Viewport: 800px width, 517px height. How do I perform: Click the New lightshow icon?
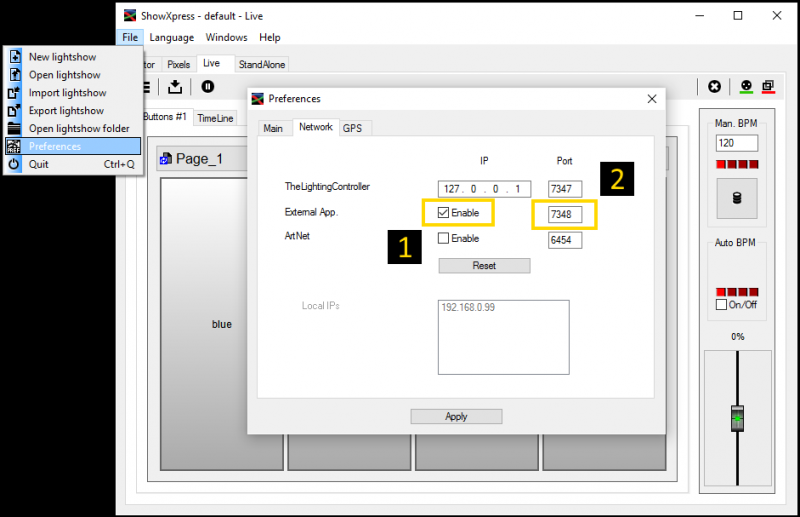[14, 57]
